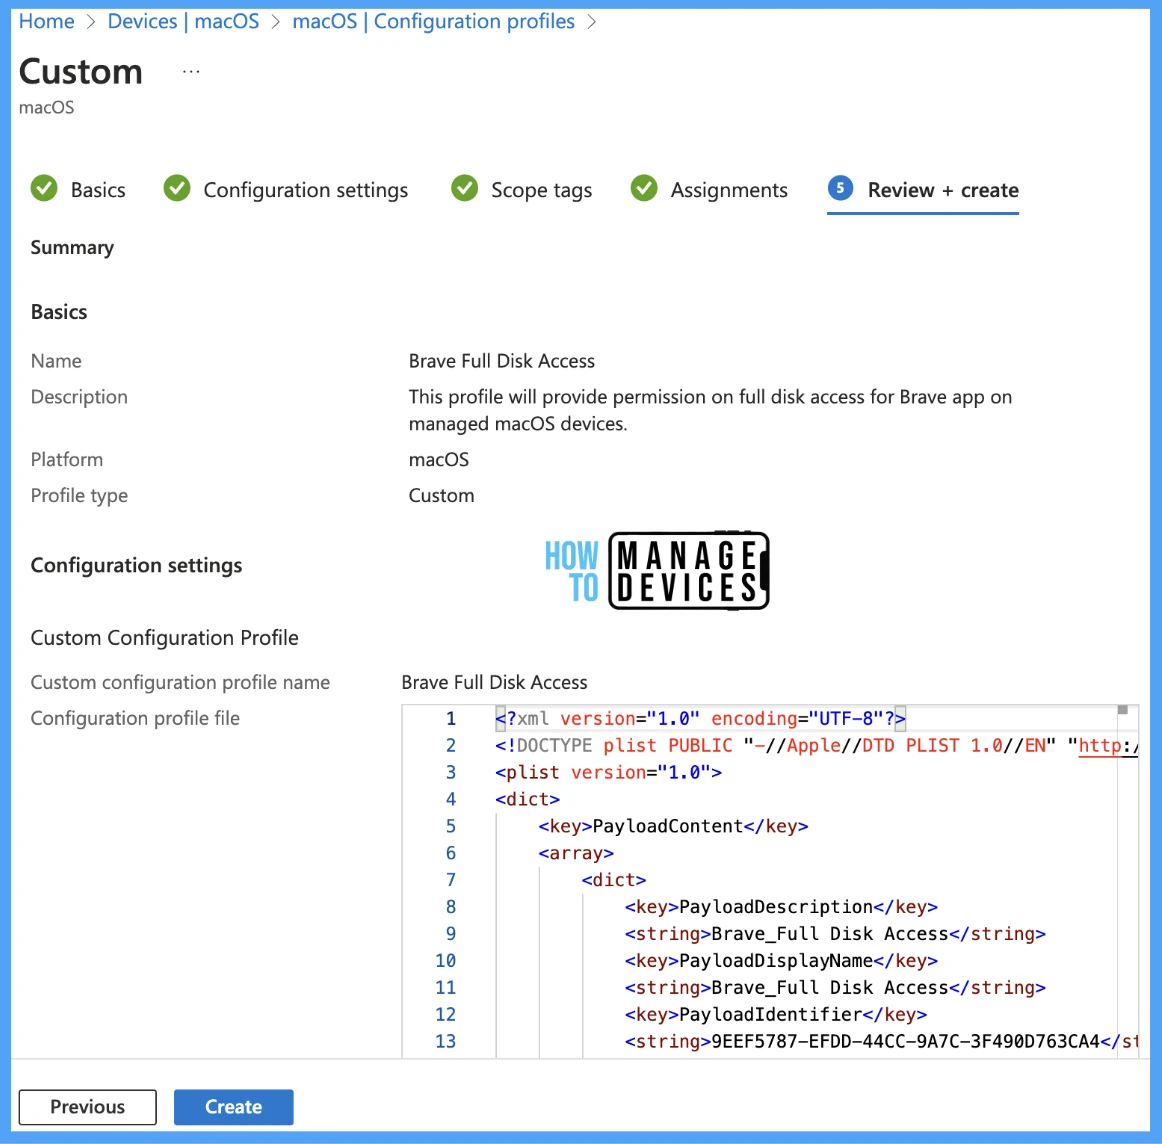Click the green checkmark beside Assignments

coord(644,189)
